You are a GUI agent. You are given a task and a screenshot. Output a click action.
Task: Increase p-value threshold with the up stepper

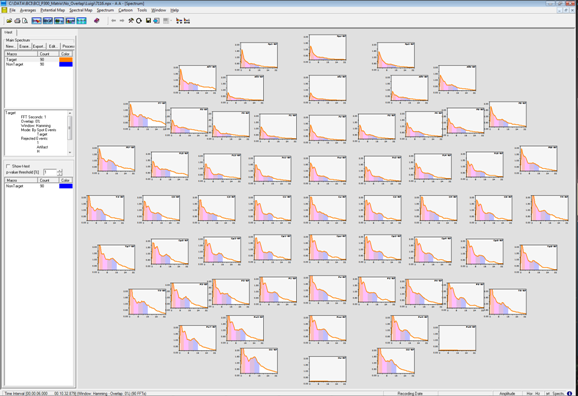tap(60, 170)
